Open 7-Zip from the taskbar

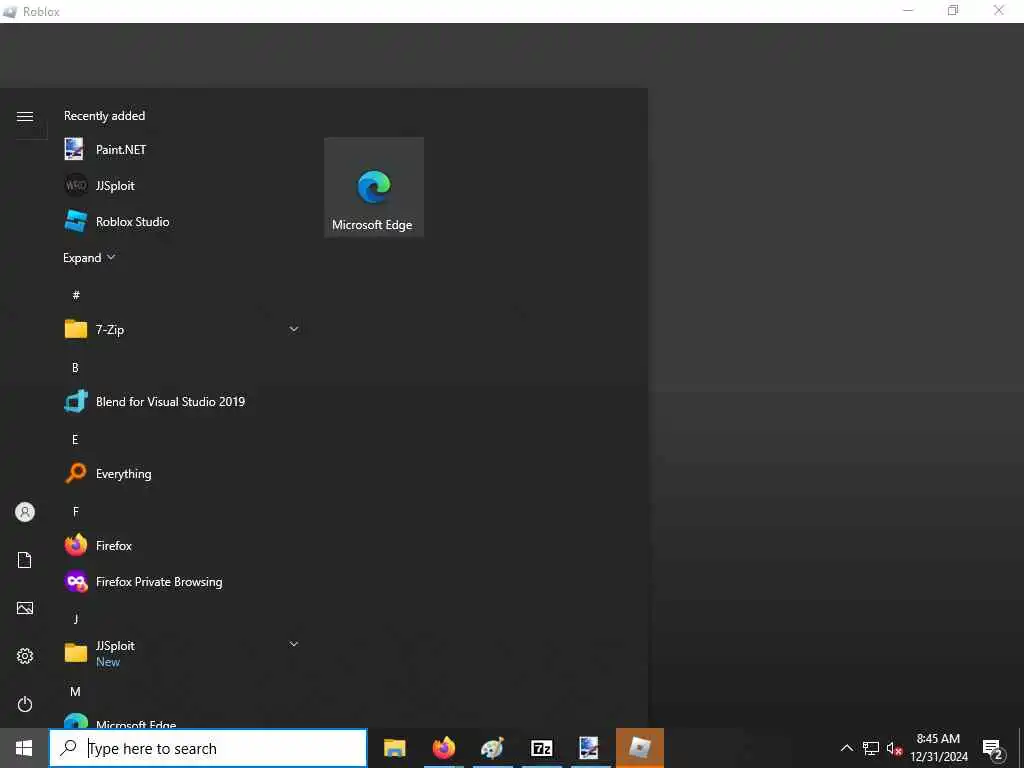click(541, 748)
